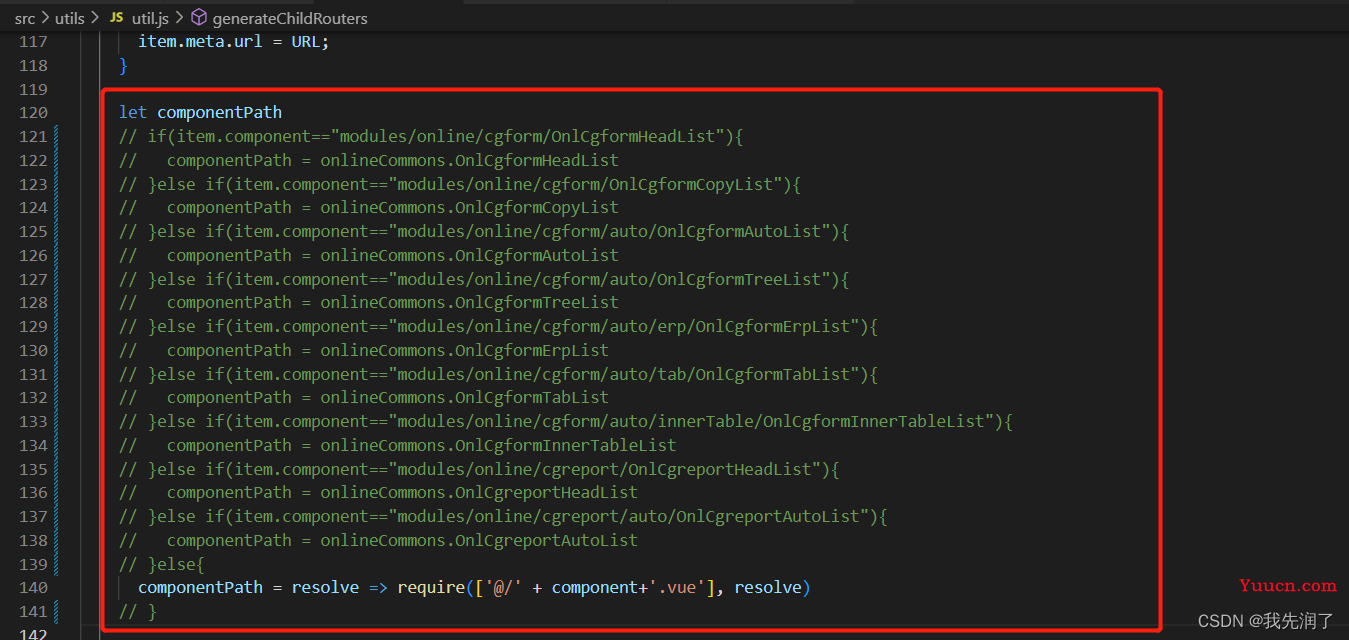This screenshot has width=1349, height=640.
Task: Select util.js in the breadcrumb
Action: tap(150, 18)
